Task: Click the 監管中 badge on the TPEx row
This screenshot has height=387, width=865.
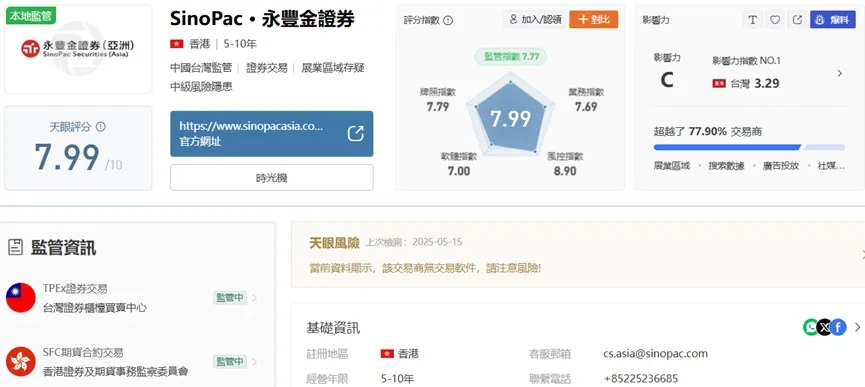Action: click(229, 298)
